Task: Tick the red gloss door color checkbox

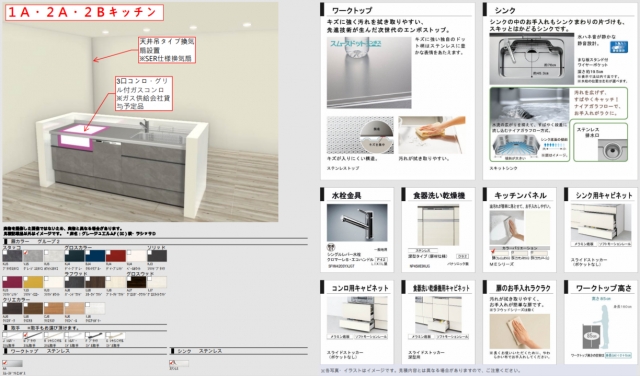Action: point(109,253)
